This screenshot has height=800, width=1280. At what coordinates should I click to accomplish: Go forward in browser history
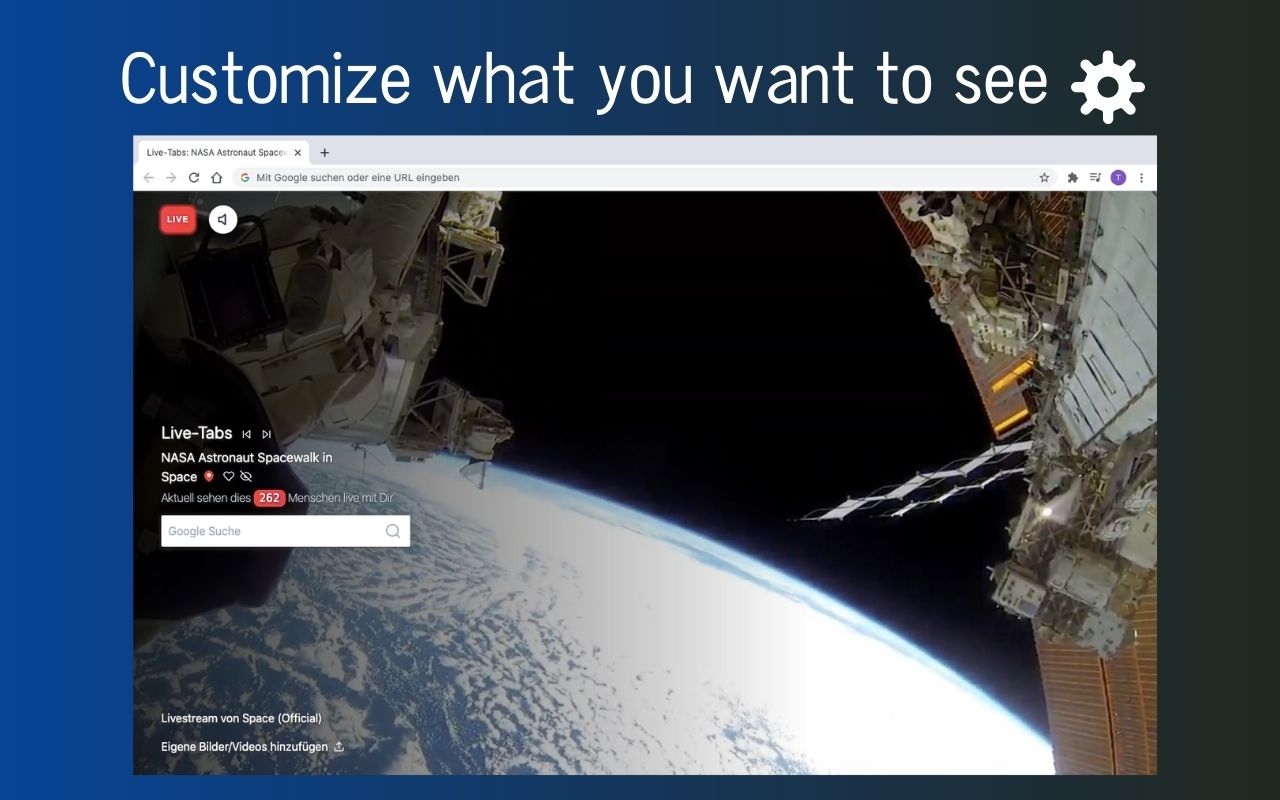tap(171, 178)
